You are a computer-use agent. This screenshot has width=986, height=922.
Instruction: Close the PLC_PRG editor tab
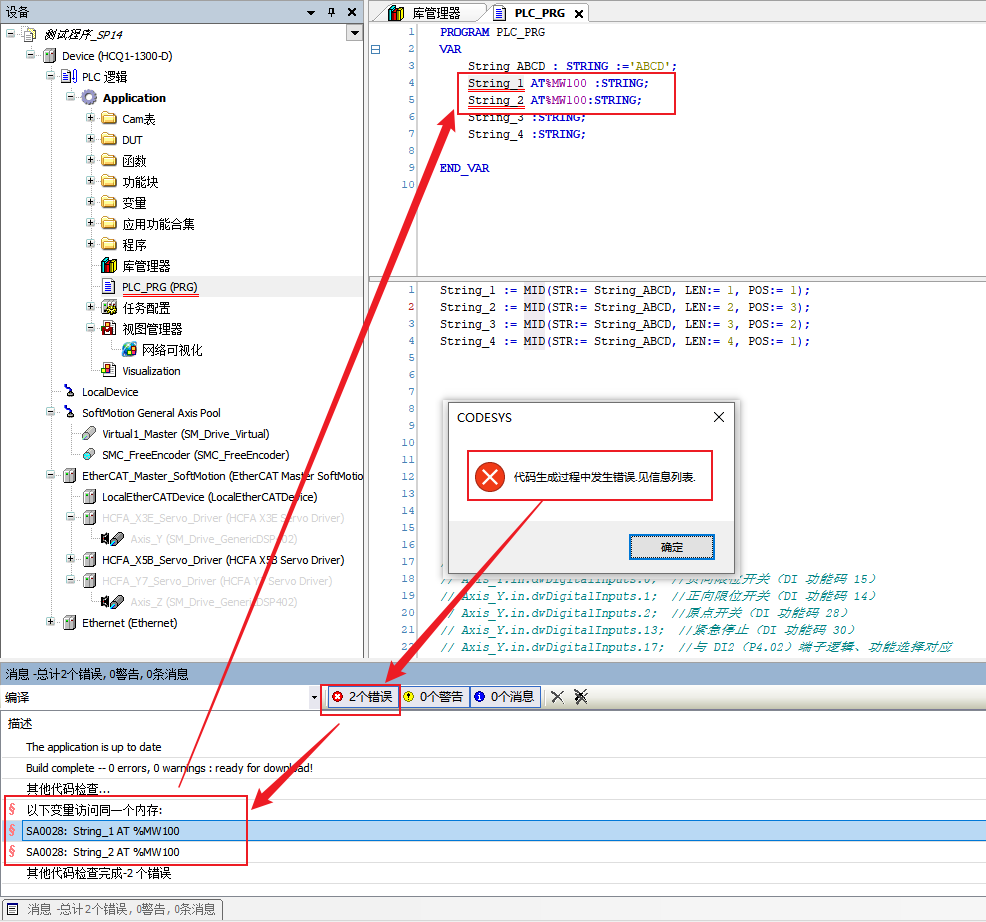click(x=579, y=14)
